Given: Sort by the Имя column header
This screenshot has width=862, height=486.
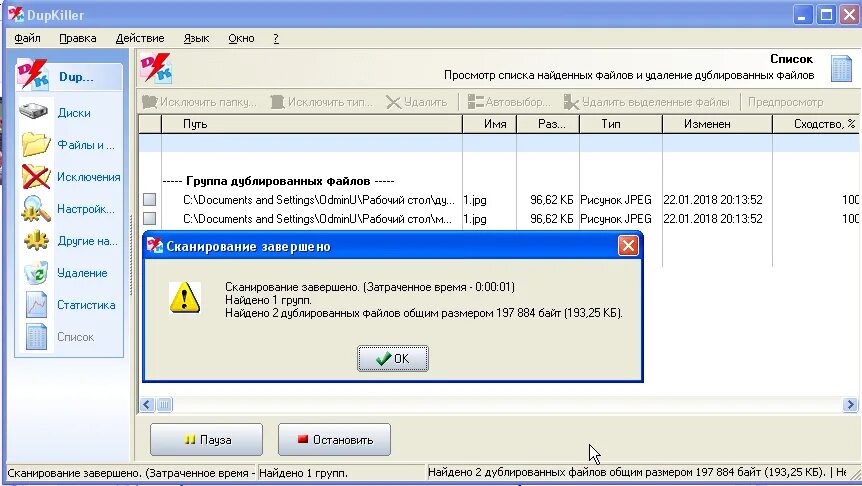Looking at the screenshot, I should pos(489,124).
